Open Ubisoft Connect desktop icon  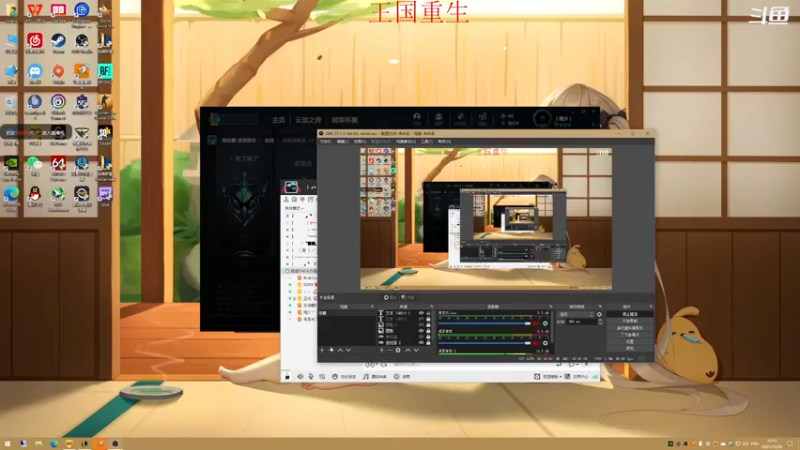pyautogui.click(x=58, y=103)
